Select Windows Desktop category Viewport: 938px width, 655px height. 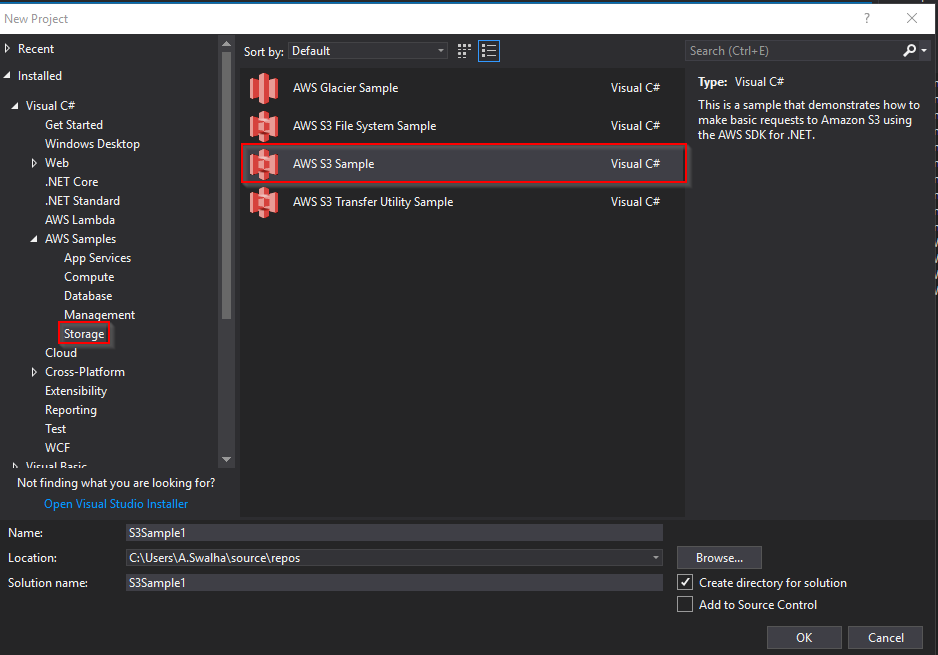pos(92,144)
